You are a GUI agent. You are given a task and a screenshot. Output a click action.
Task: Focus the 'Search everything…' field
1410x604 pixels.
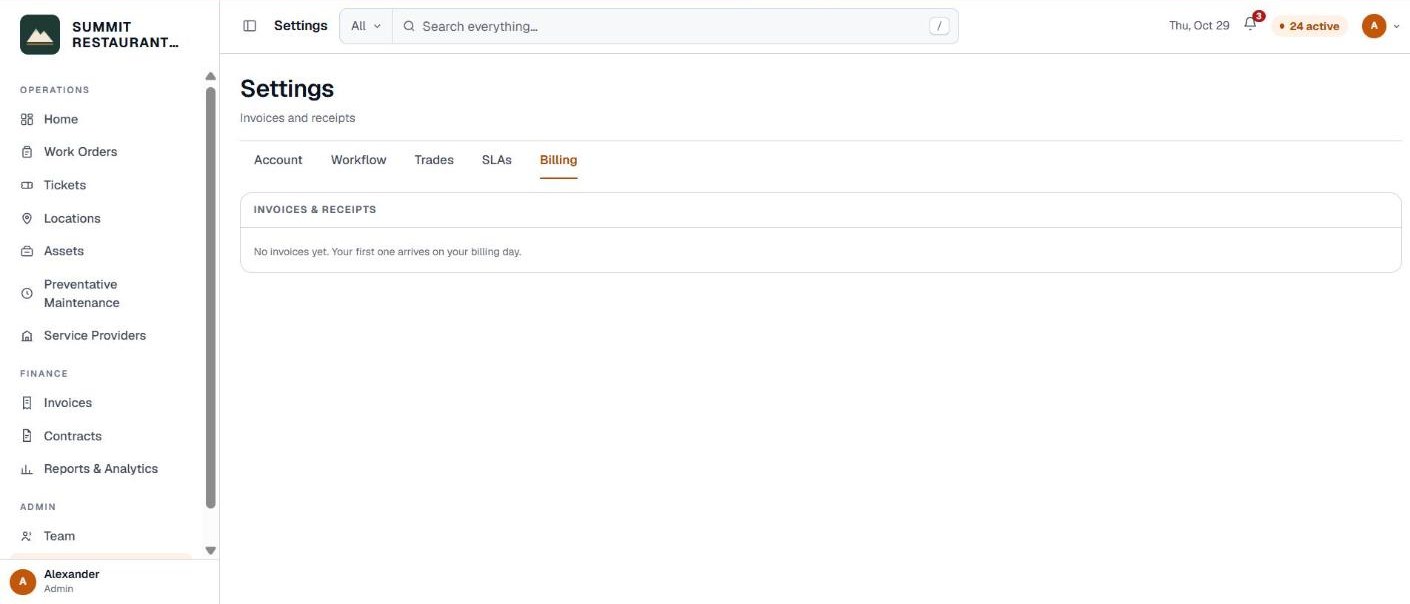coord(675,26)
